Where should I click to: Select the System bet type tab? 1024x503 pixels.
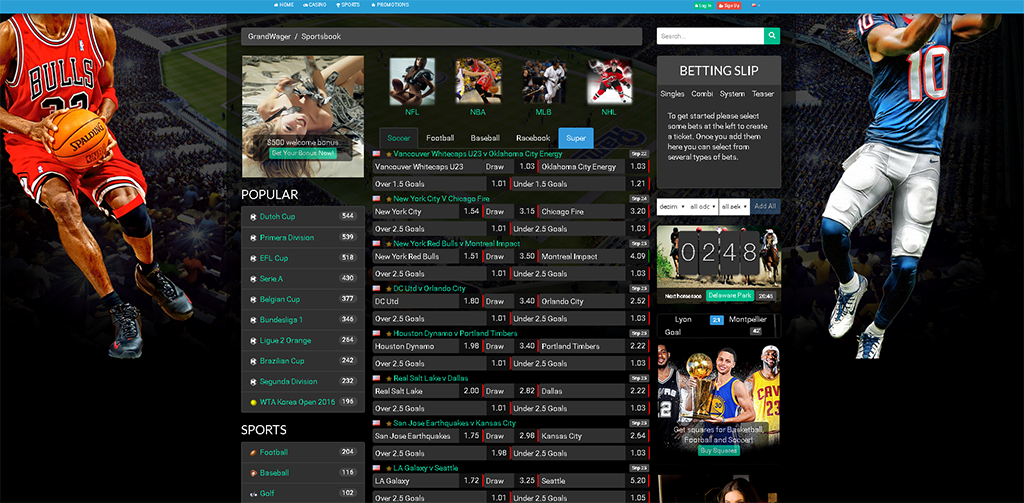732,94
